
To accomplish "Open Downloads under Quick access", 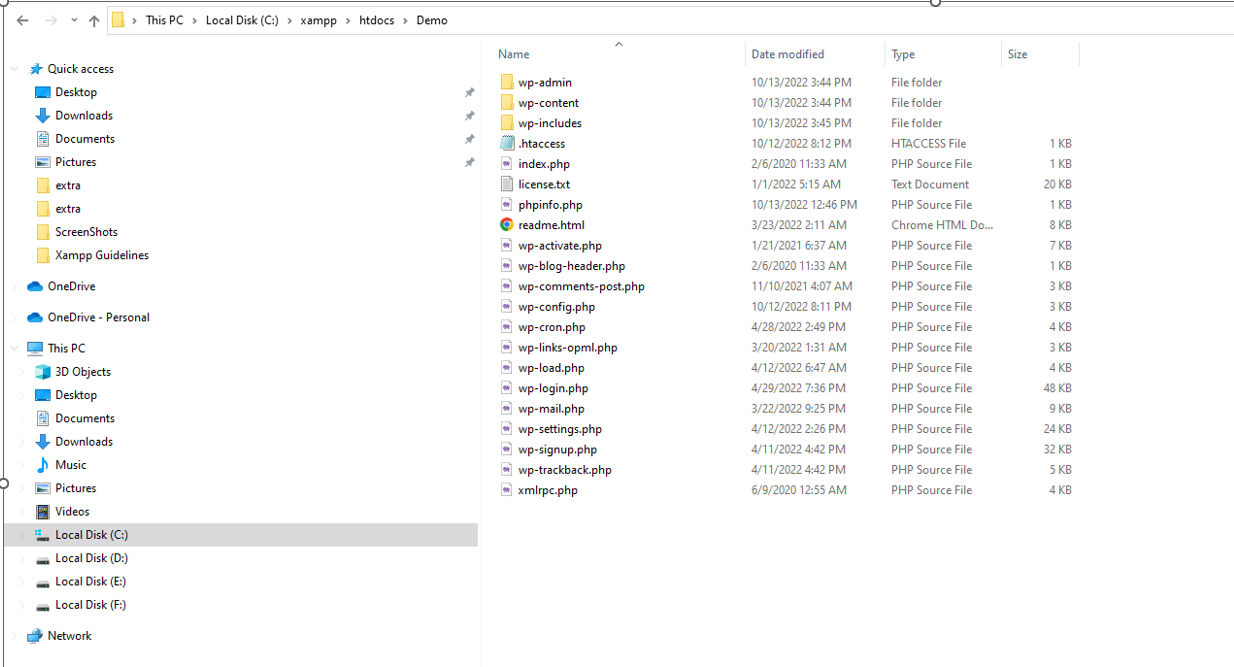I will click(84, 115).
